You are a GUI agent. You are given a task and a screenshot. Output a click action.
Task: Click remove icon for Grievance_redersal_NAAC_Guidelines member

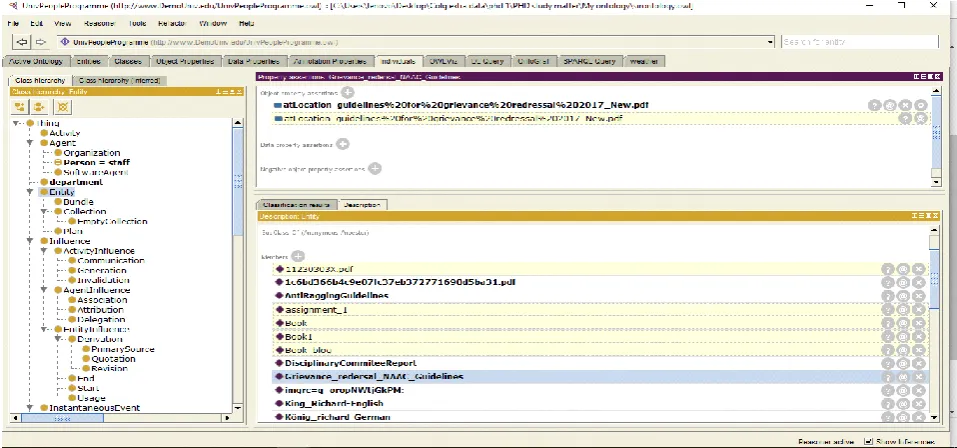coord(919,377)
